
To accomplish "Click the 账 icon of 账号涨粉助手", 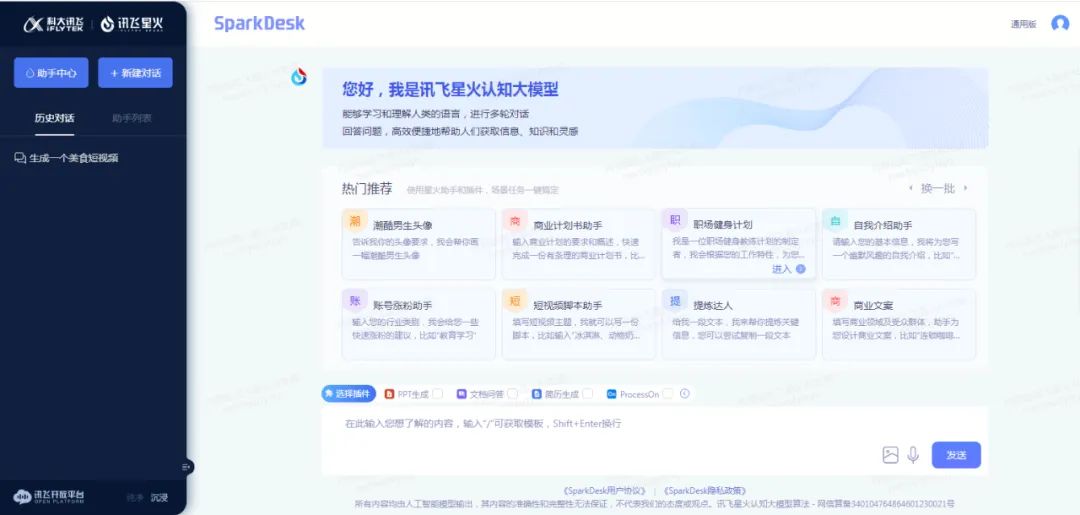I will pyautogui.click(x=354, y=301).
